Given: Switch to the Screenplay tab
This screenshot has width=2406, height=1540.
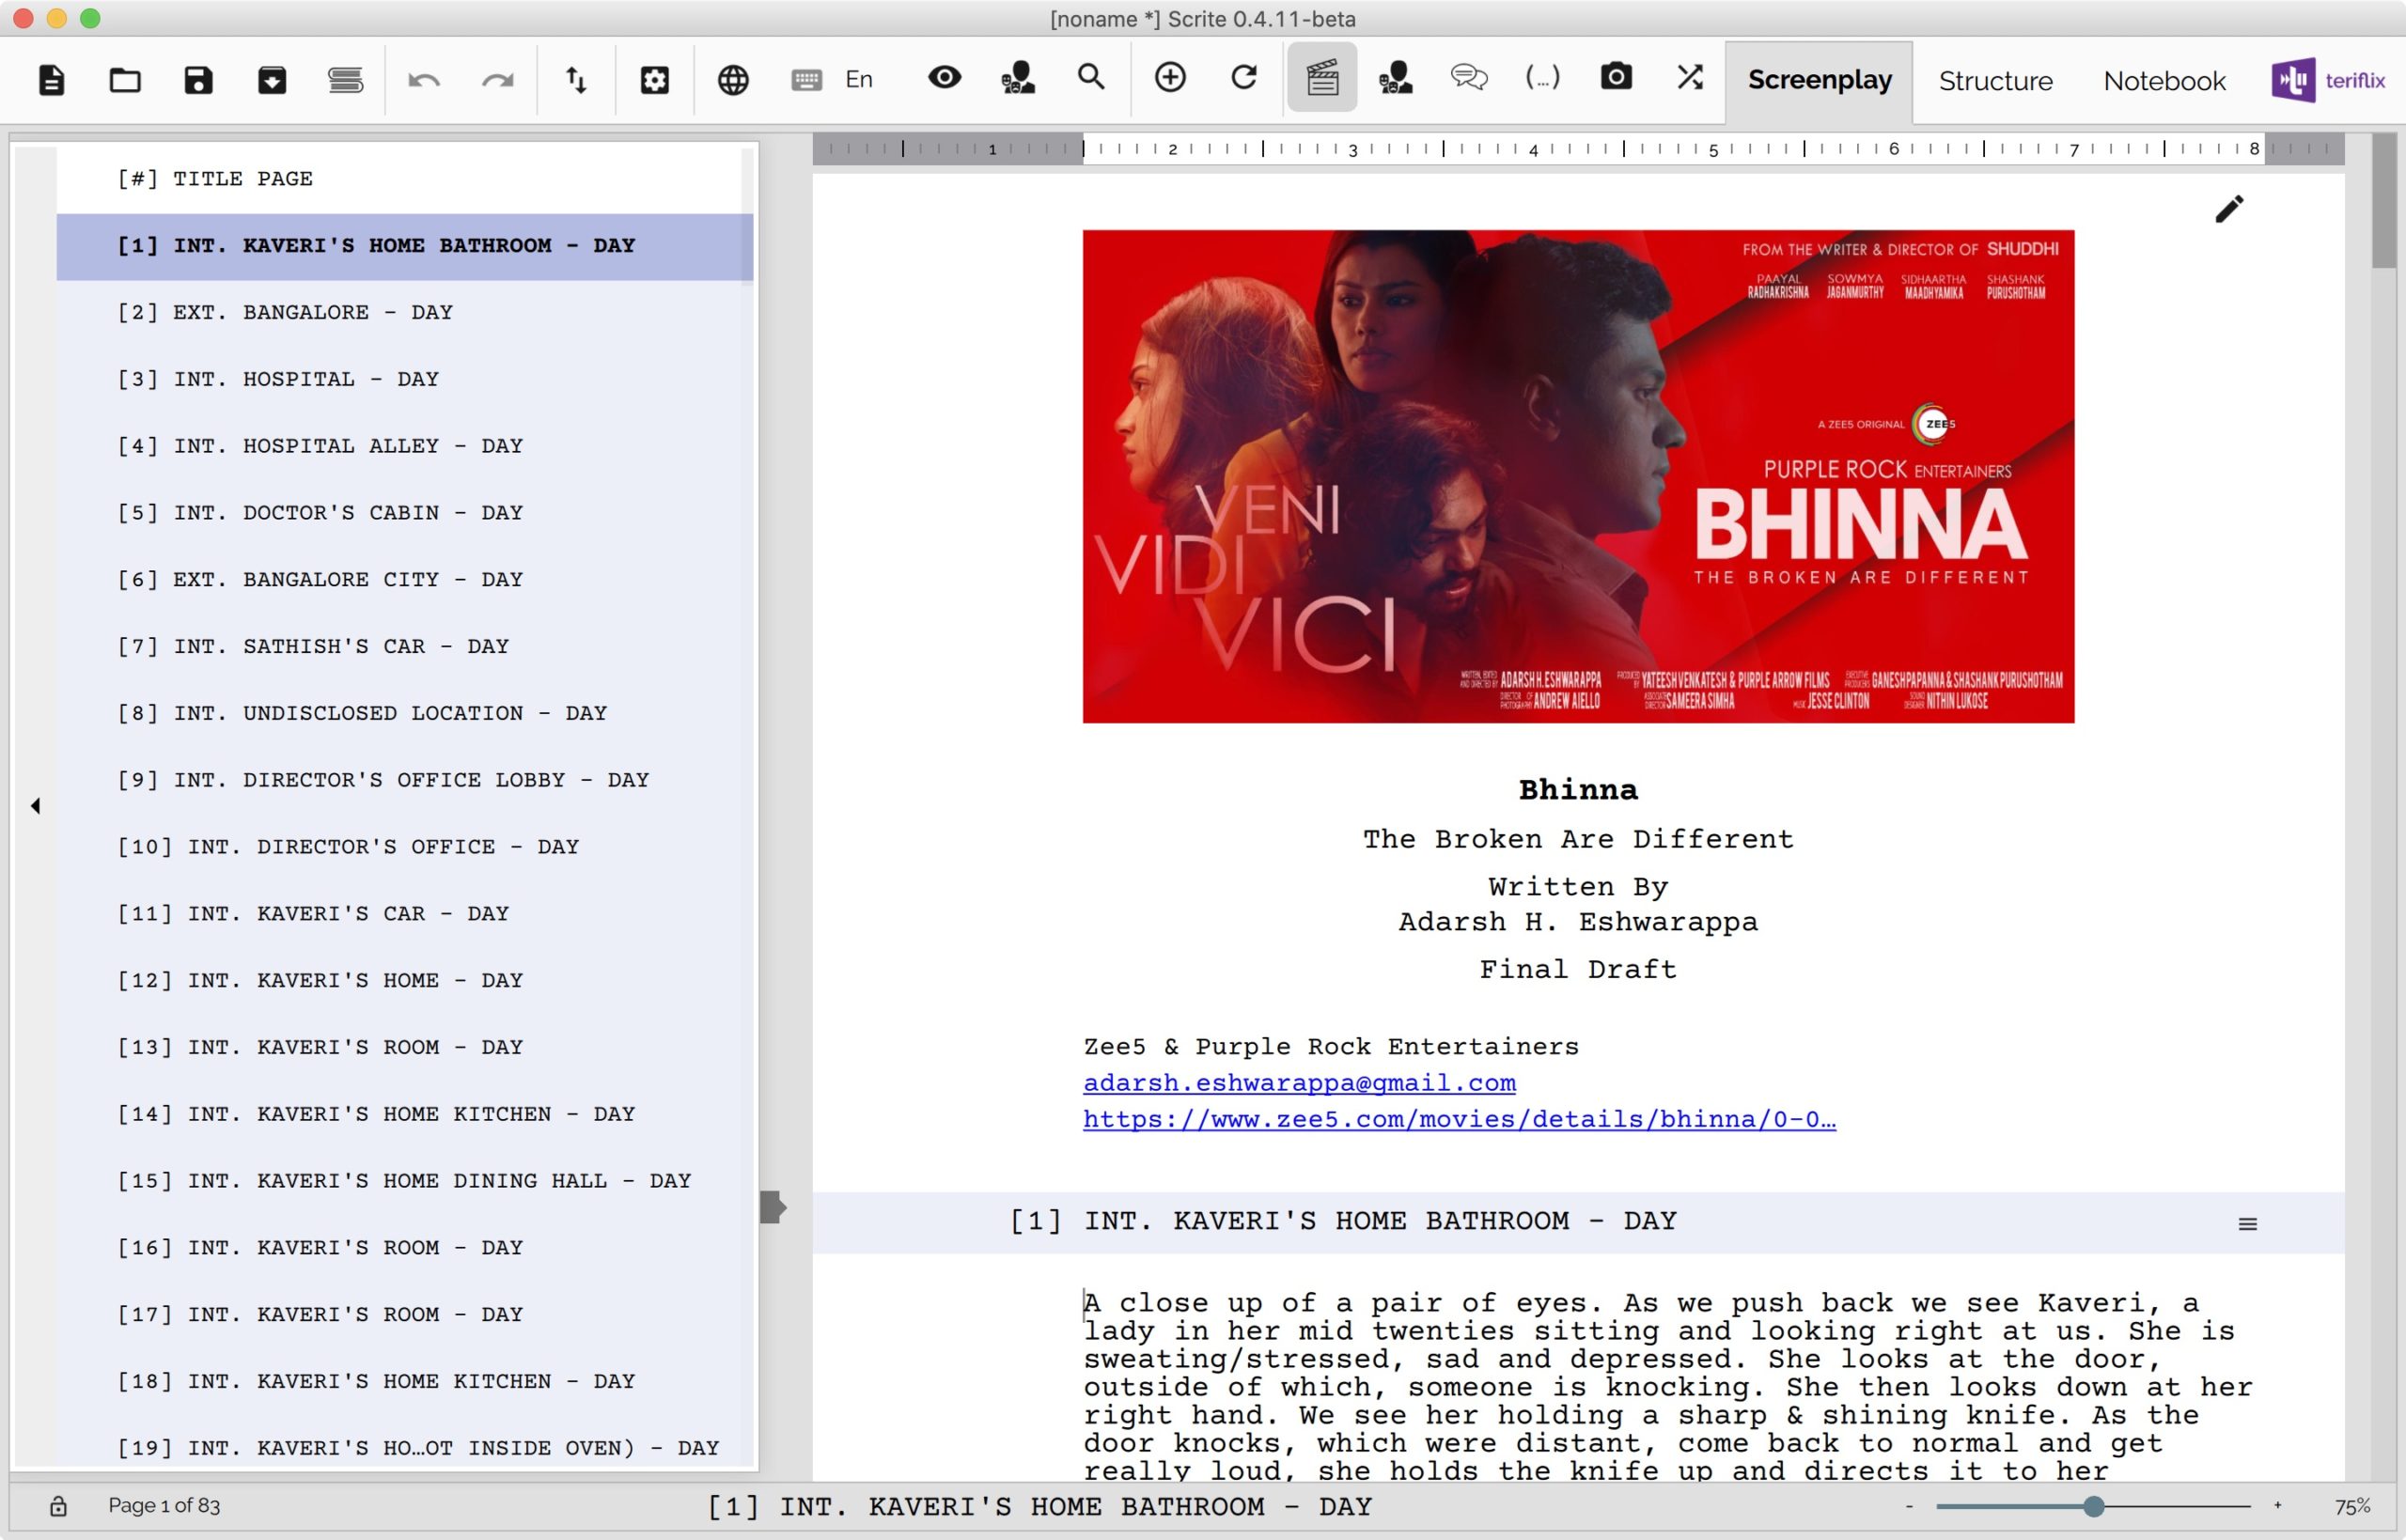Looking at the screenshot, I should pyautogui.click(x=1819, y=80).
